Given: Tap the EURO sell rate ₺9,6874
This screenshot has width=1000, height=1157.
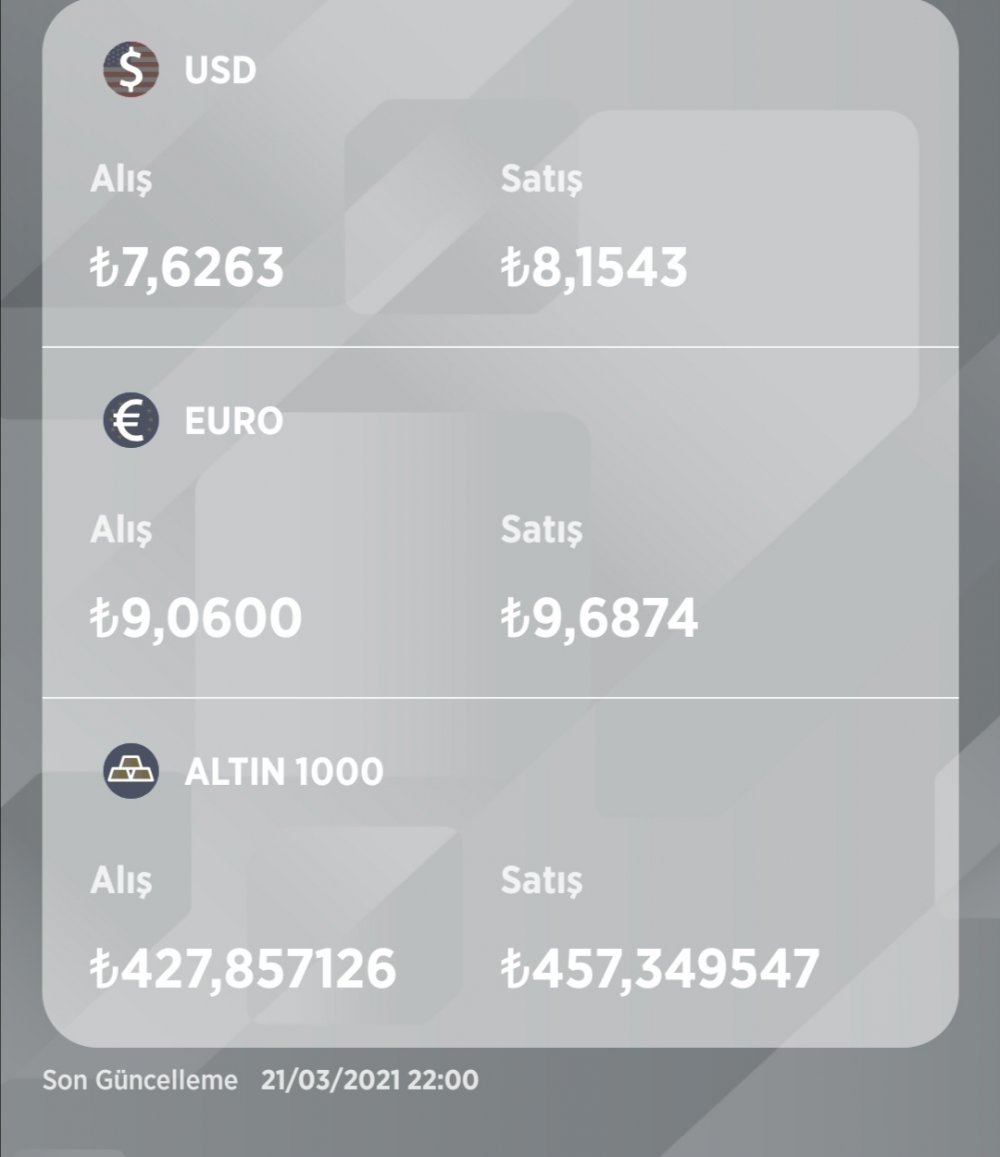Looking at the screenshot, I should 599,619.
